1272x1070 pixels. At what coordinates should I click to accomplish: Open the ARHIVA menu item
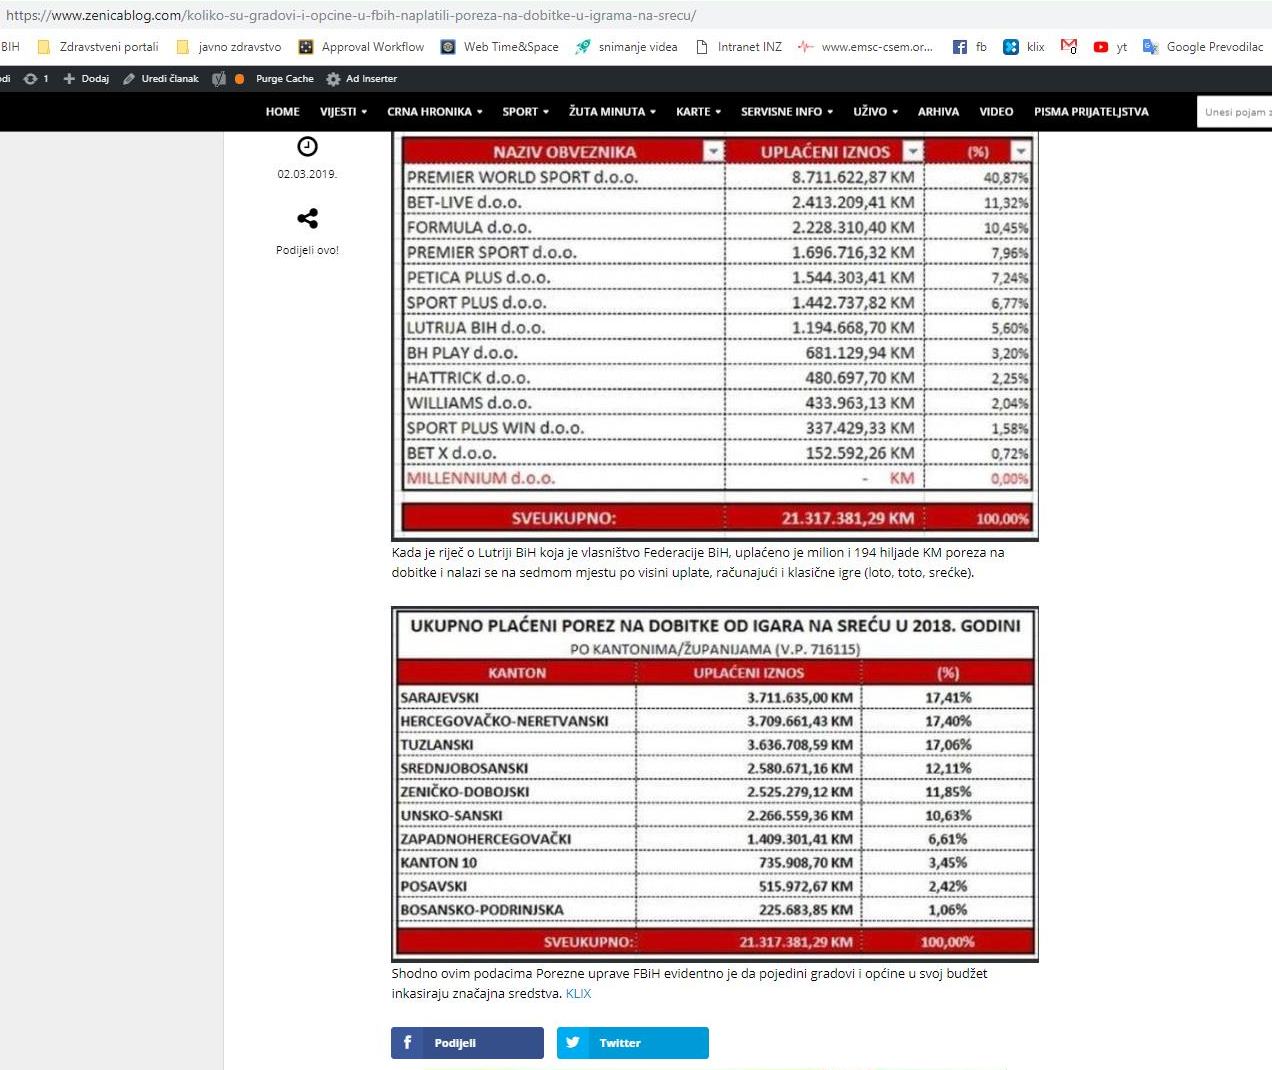pyautogui.click(x=938, y=112)
